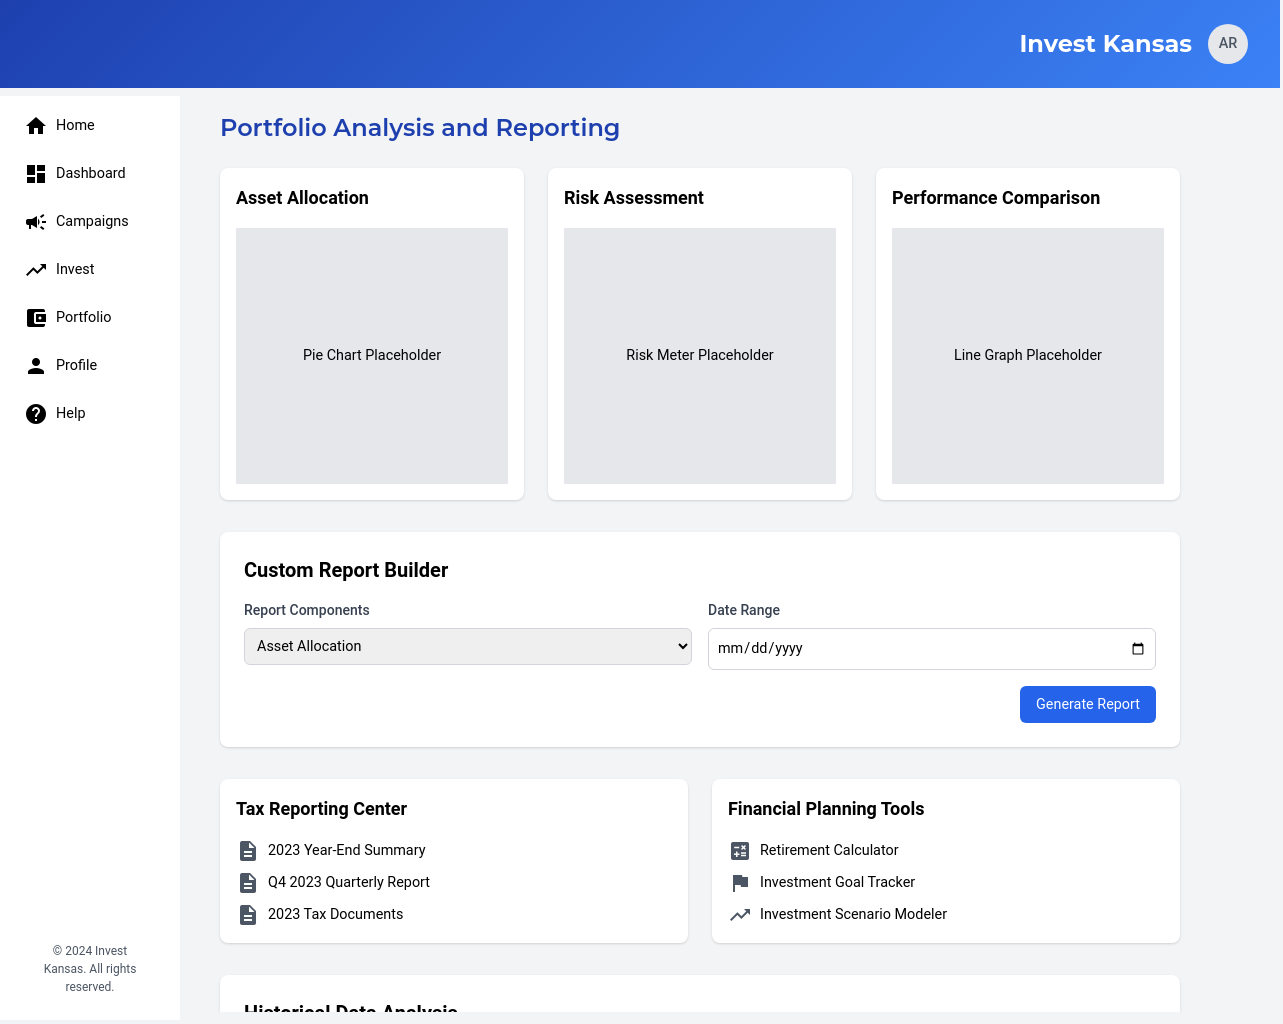
Task: Open the calendar picker in Date Range
Action: pos(1137,649)
